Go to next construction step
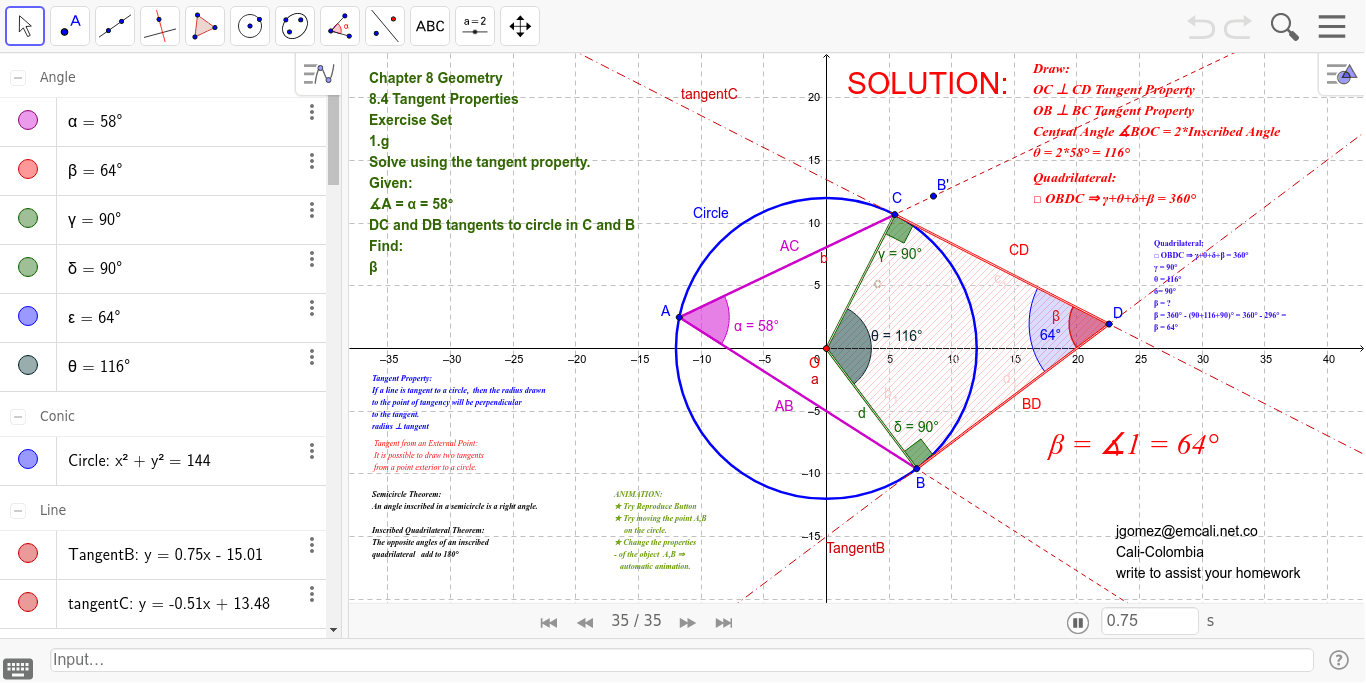1366x683 pixels. [x=688, y=622]
